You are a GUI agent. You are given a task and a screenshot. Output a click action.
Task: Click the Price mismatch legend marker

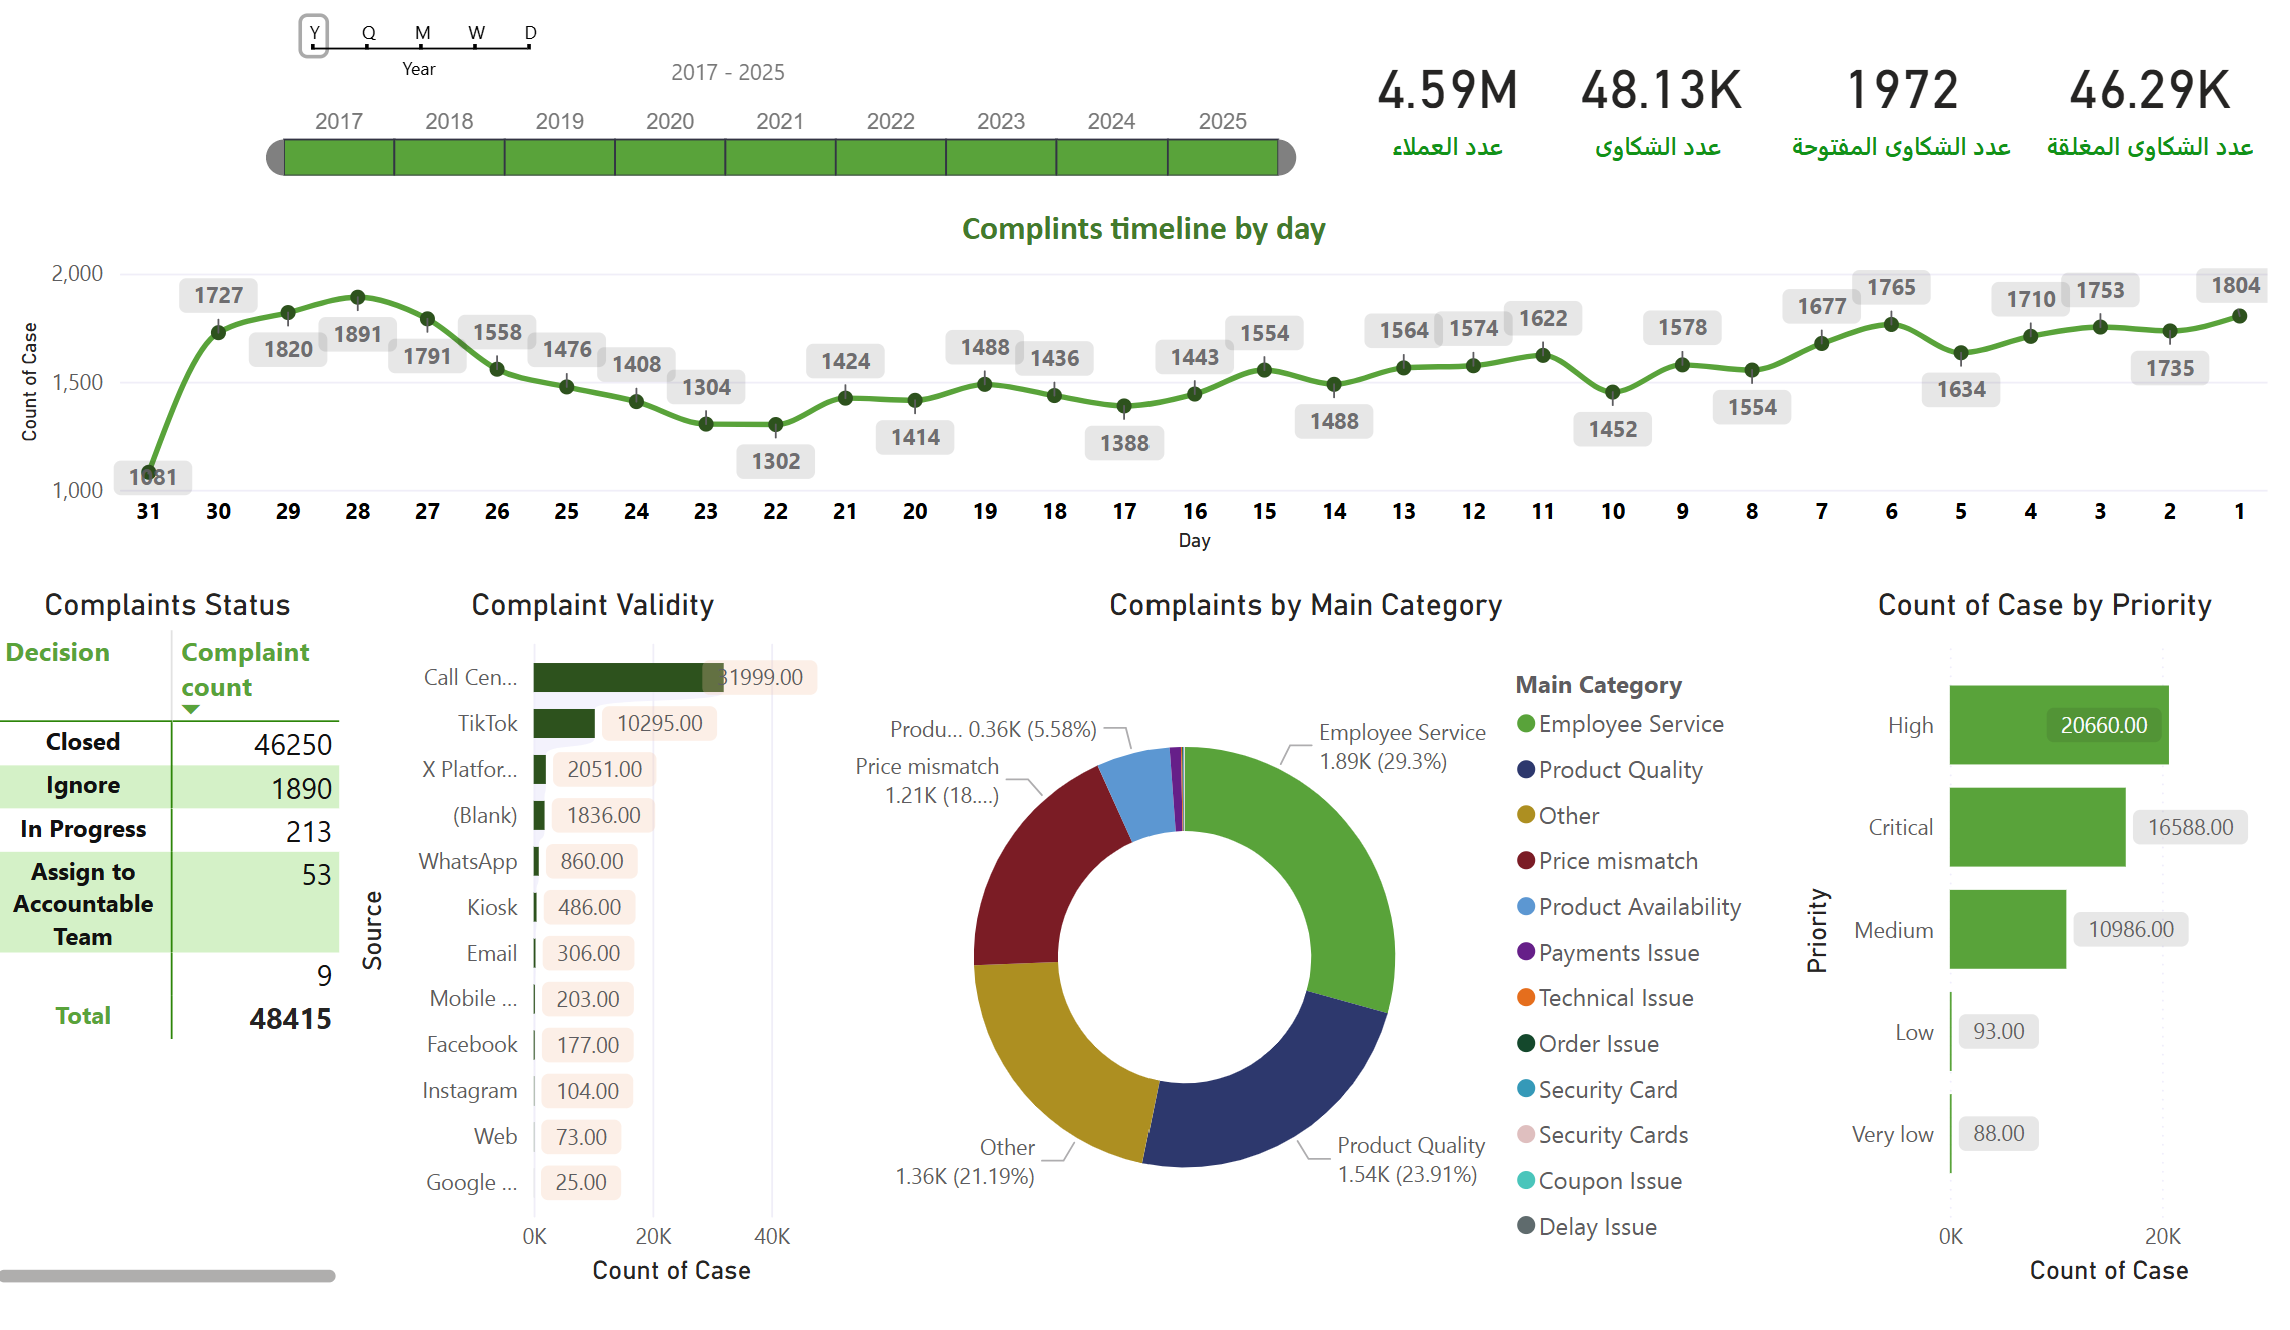tap(1525, 860)
